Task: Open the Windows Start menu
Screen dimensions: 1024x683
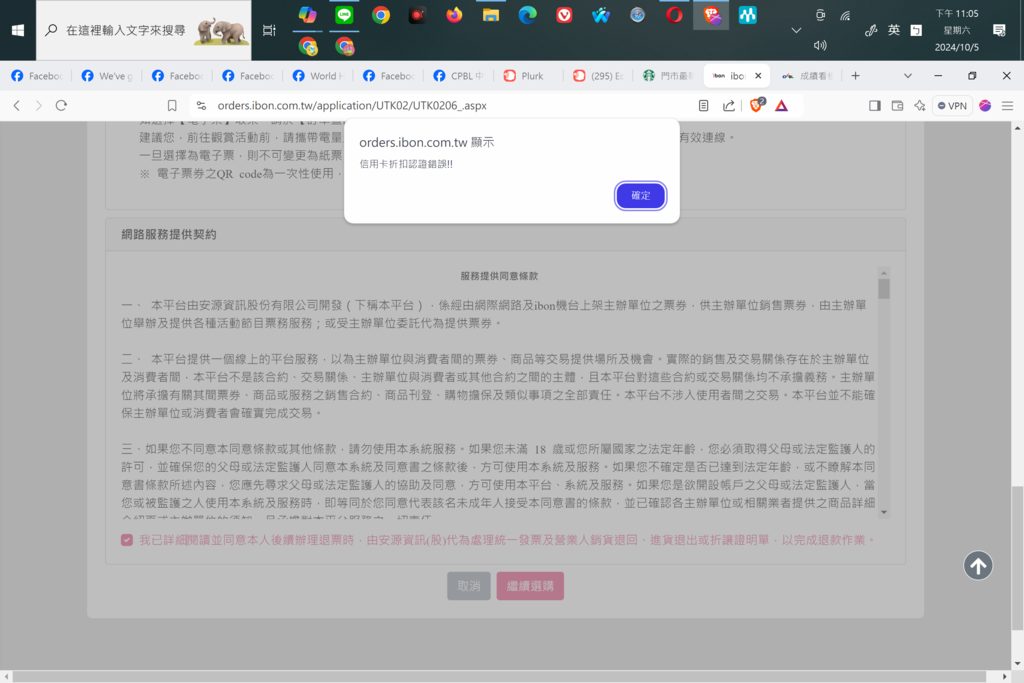Action: click(18, 30)
